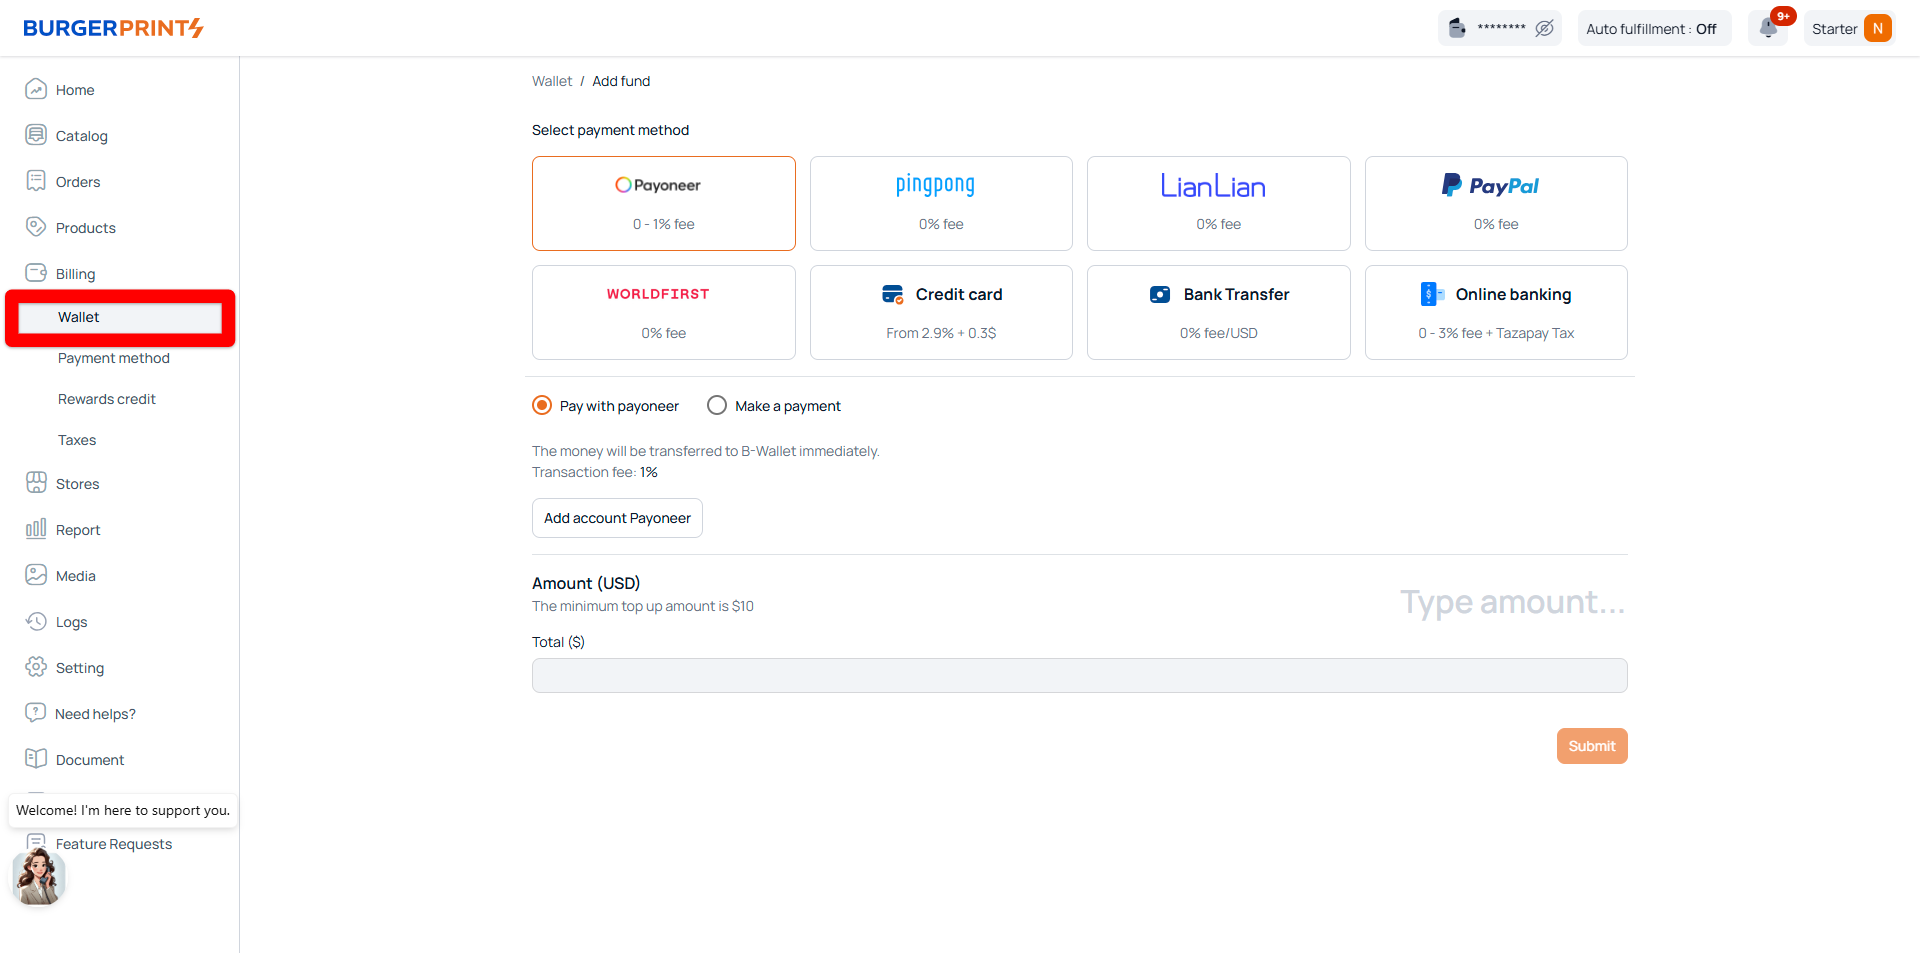Toggle Auto fulfillment setting
Viewport: 1920px width, 953px height.
pyautogui.click(x=1651, y=29)
